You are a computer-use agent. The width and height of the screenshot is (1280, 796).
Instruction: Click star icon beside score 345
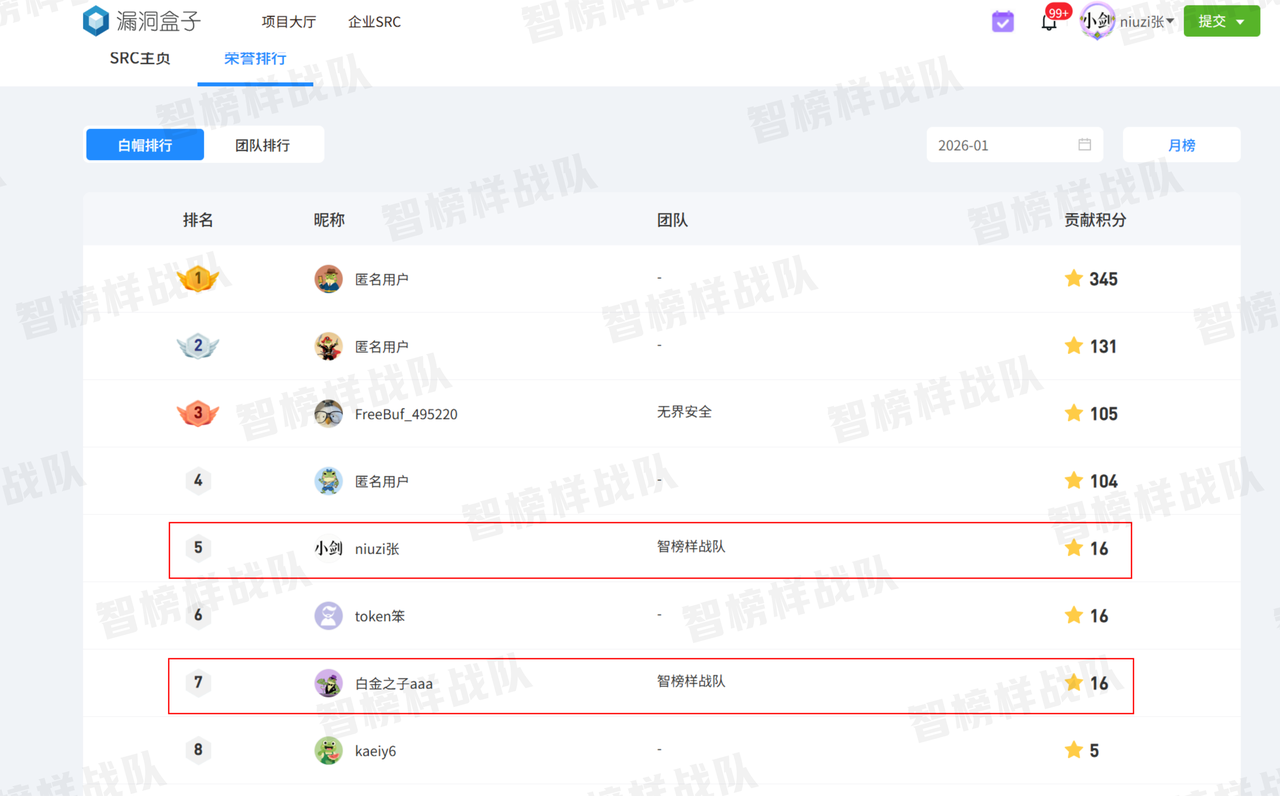pyautogui.click(x=1074, y=278)
